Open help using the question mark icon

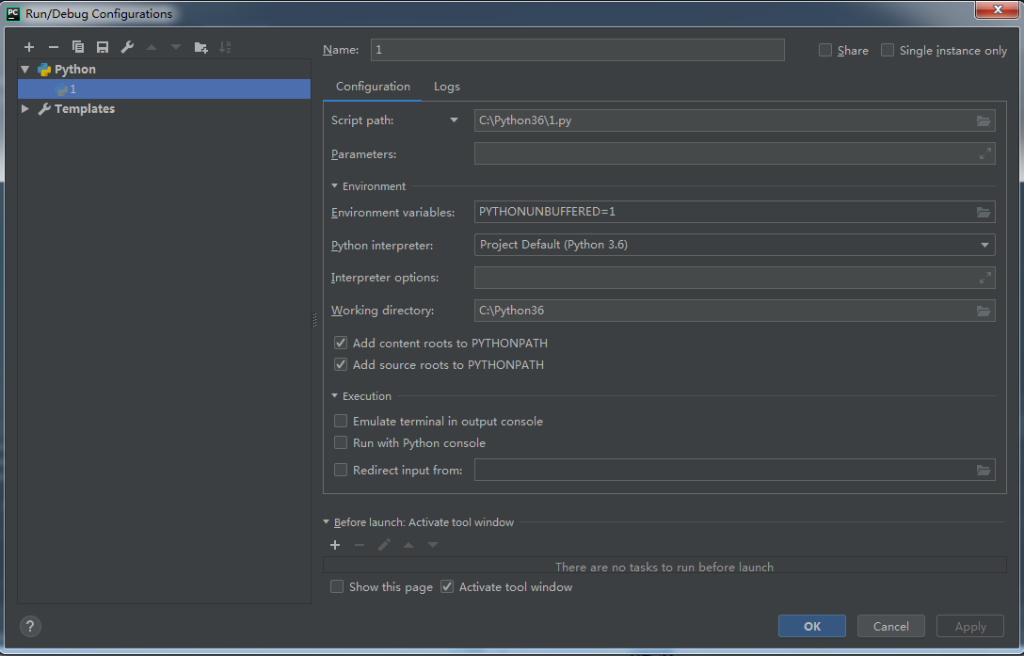pos(29,626)
